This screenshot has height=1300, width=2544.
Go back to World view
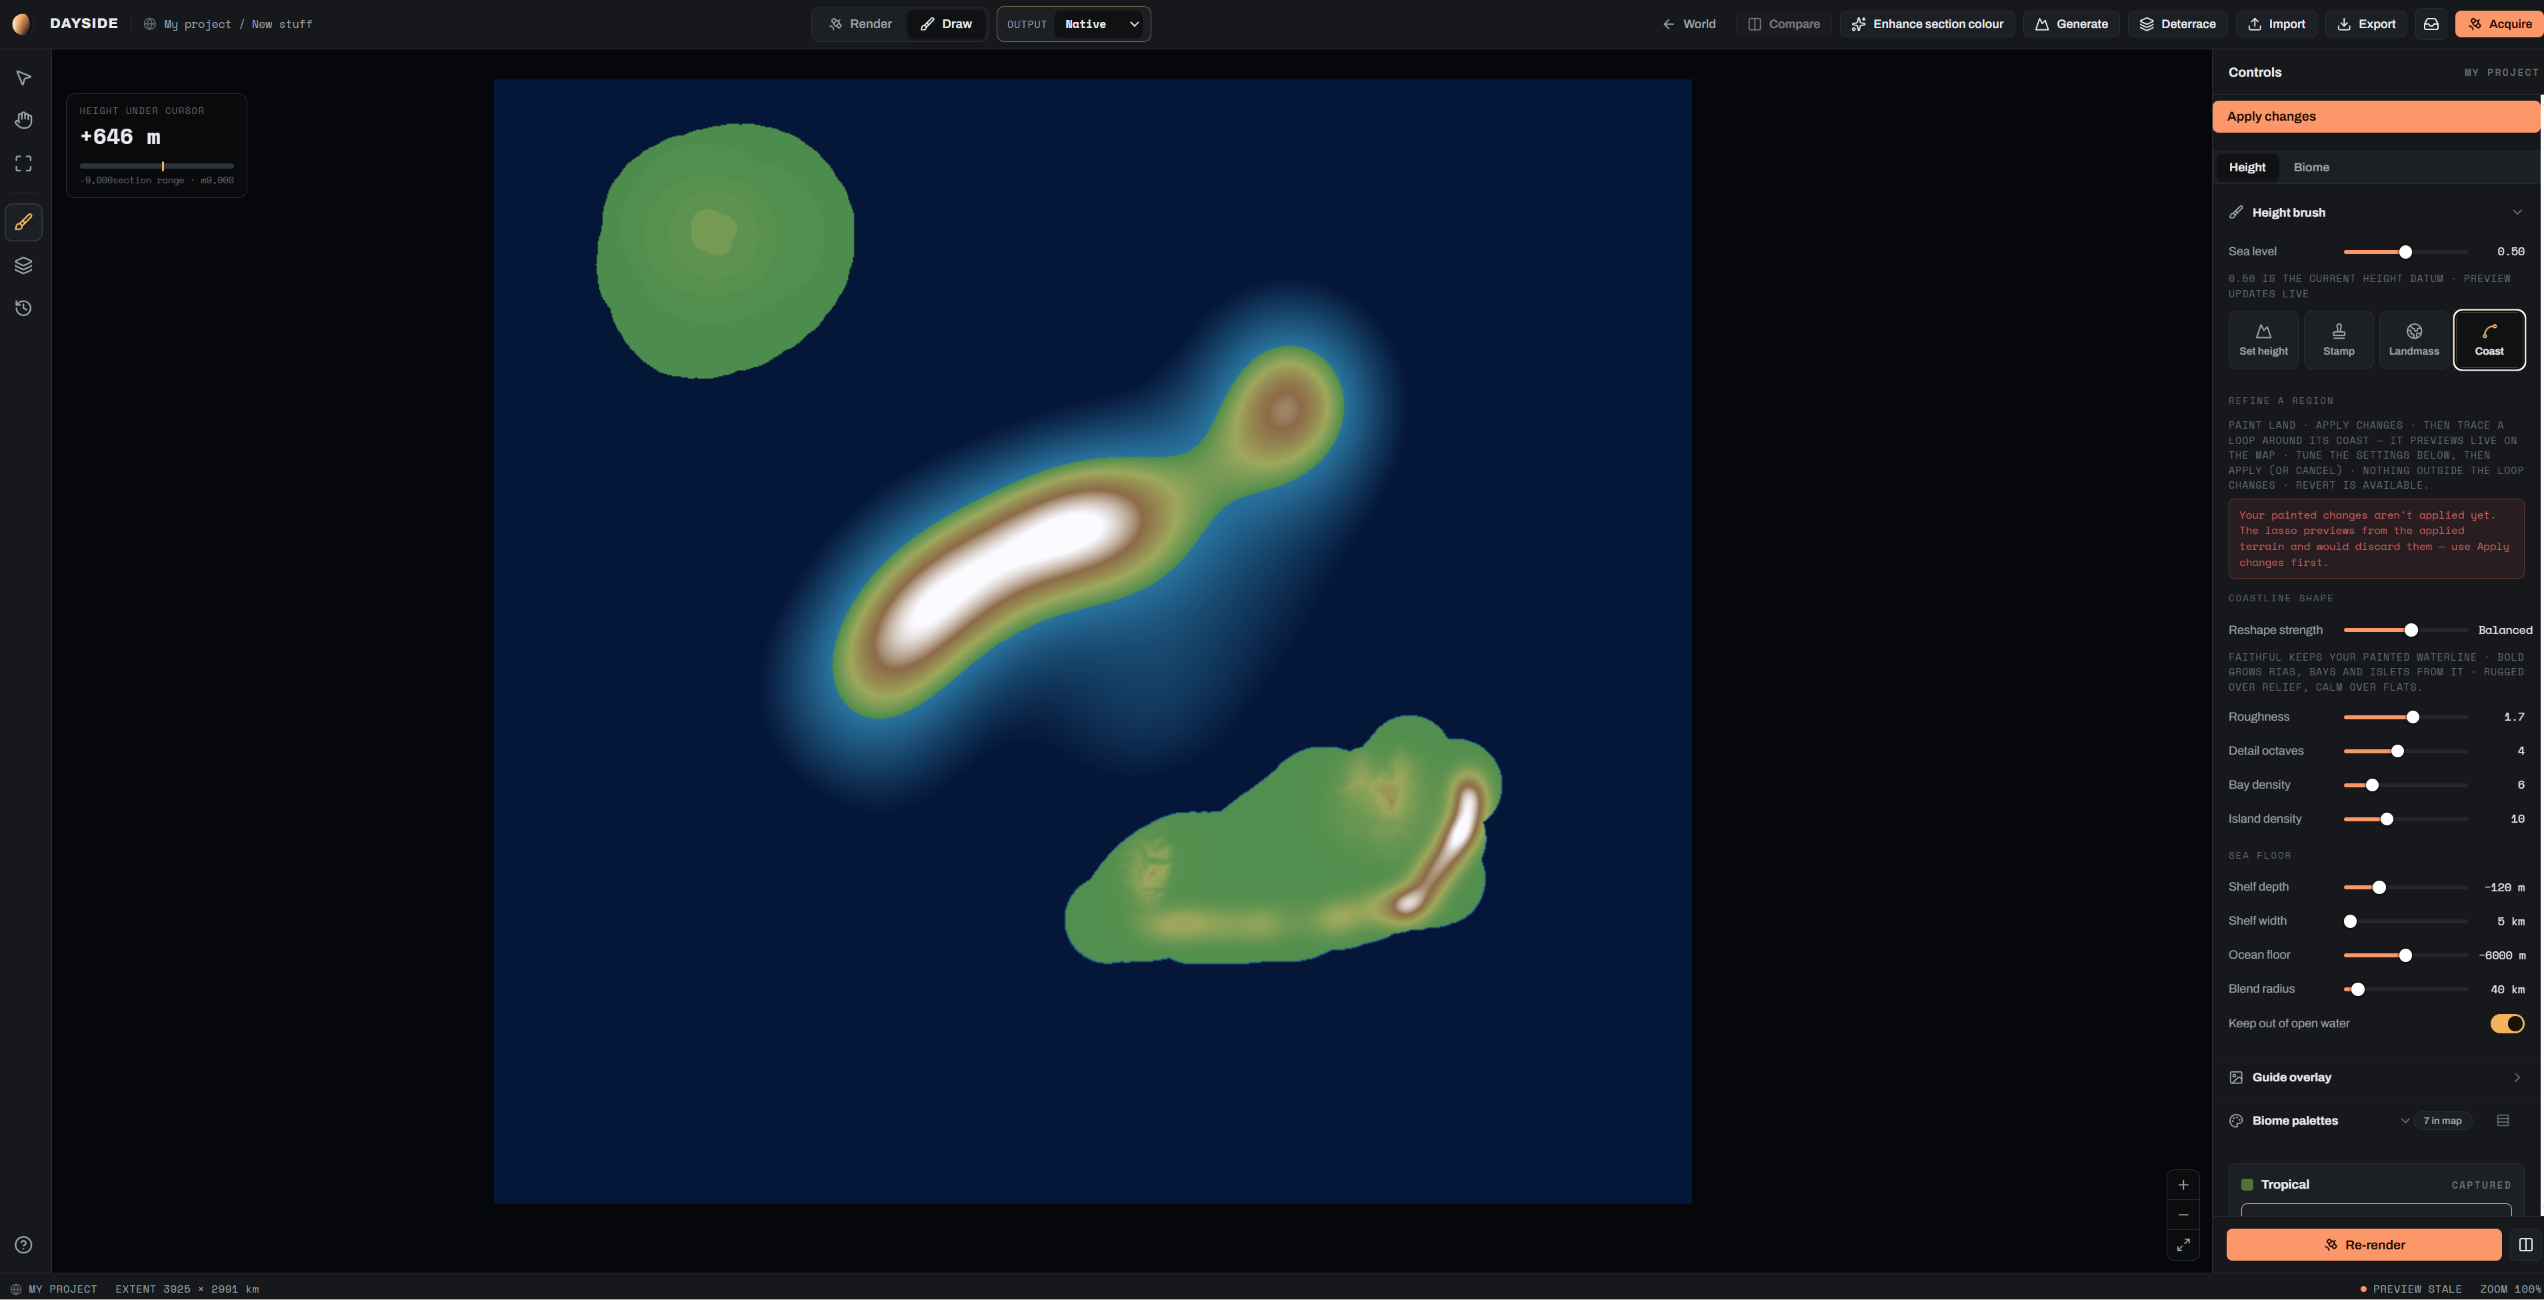tap(1689, 24)
